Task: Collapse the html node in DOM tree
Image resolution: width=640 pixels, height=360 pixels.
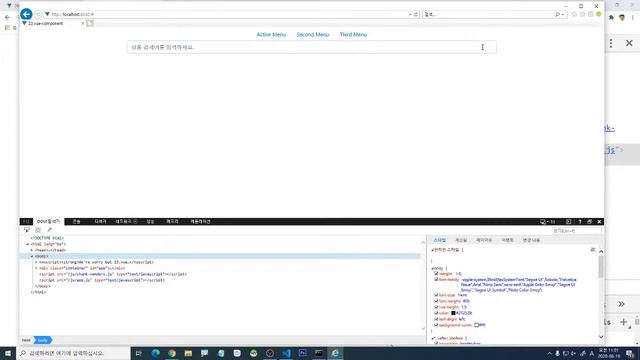Action: pyautogui.click(x=28, y=244)
